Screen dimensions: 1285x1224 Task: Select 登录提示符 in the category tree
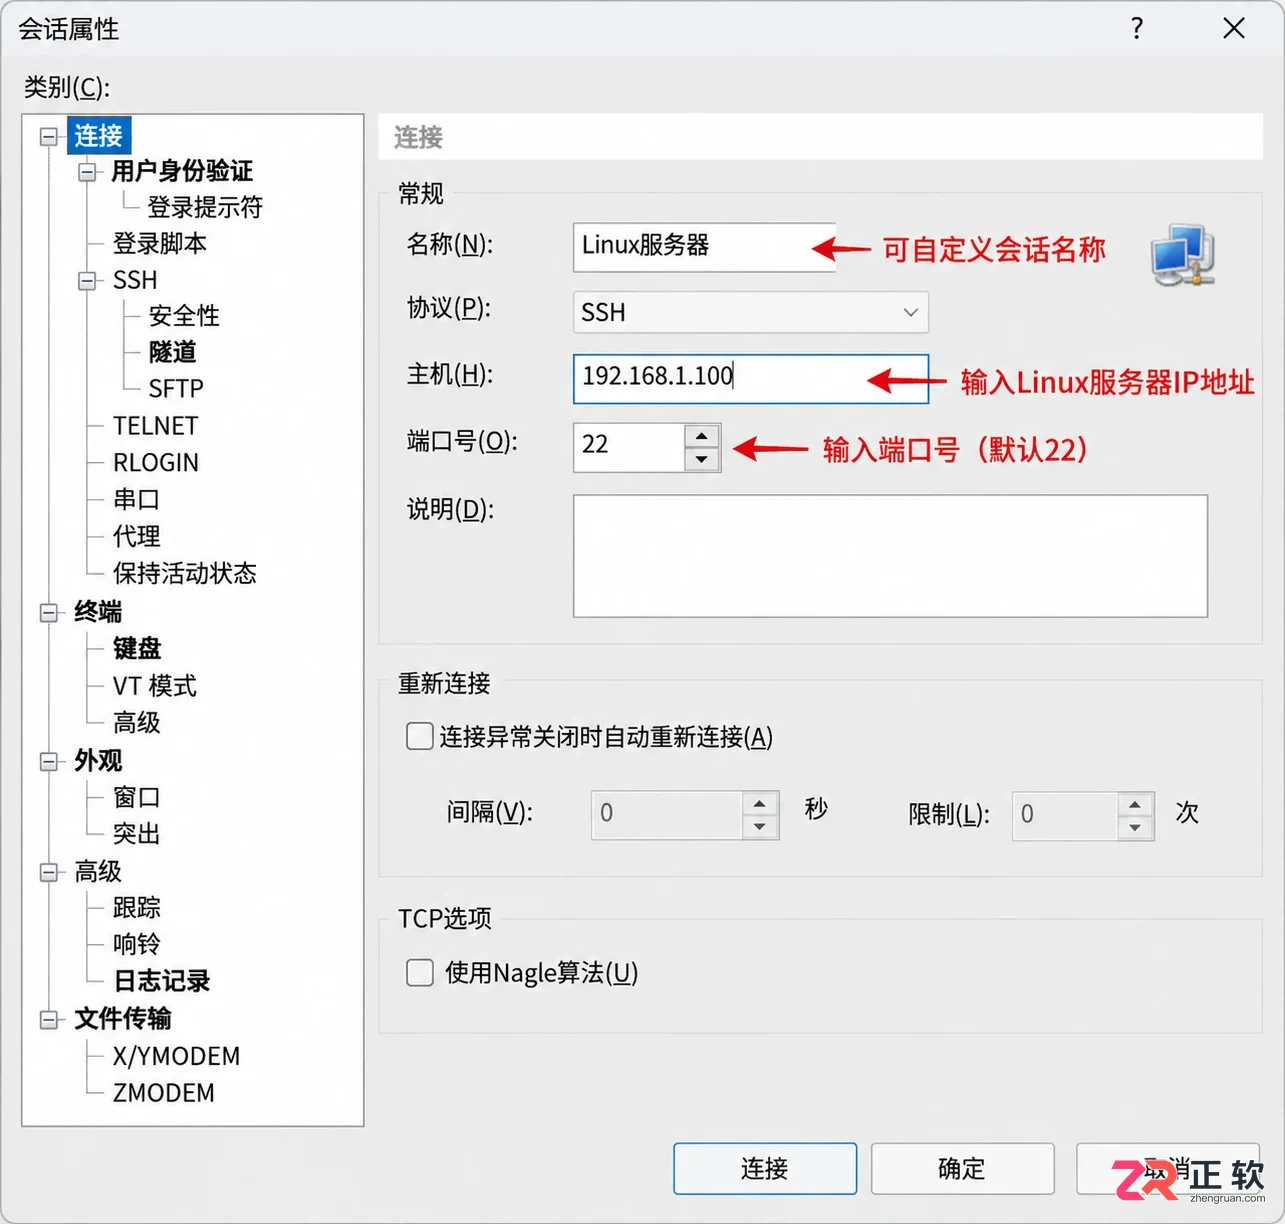point(205,207)
